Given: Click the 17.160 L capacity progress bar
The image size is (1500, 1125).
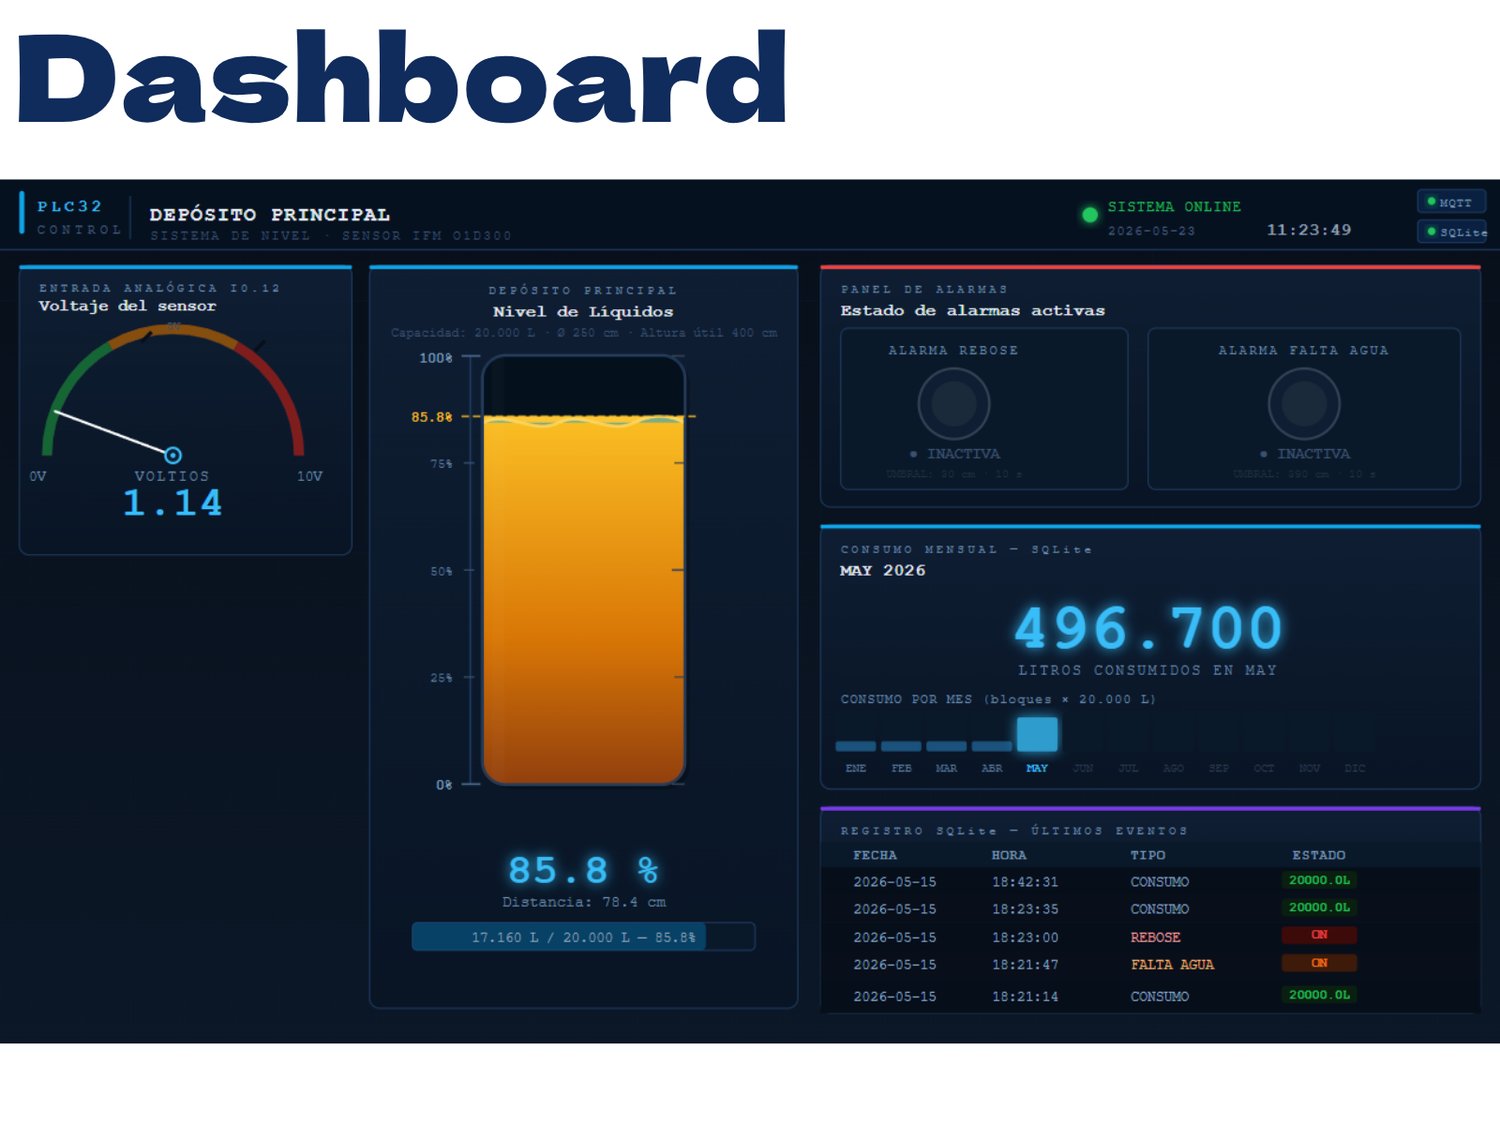Looking at the screenshot, I should 583,937.
